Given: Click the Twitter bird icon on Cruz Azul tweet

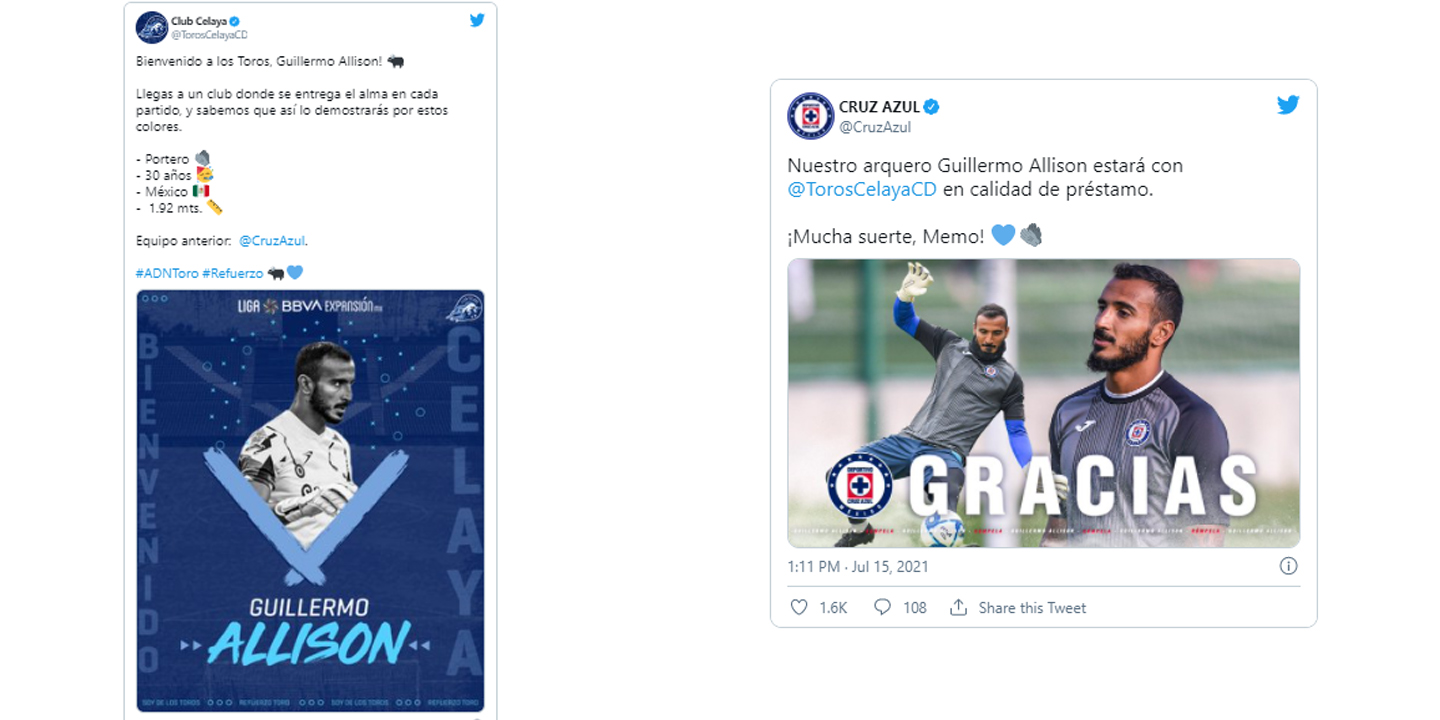Looking at the screenshot, I should pos(1288,105).
